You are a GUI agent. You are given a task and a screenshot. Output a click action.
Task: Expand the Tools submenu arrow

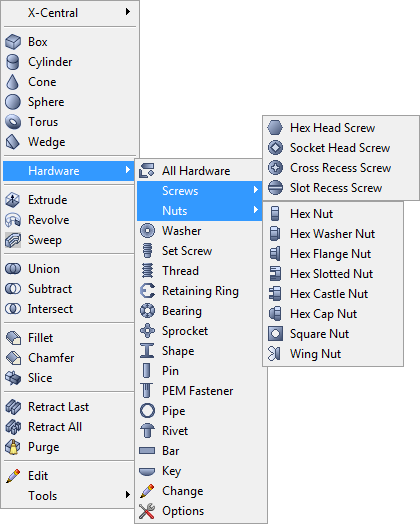tap(128, 495)
